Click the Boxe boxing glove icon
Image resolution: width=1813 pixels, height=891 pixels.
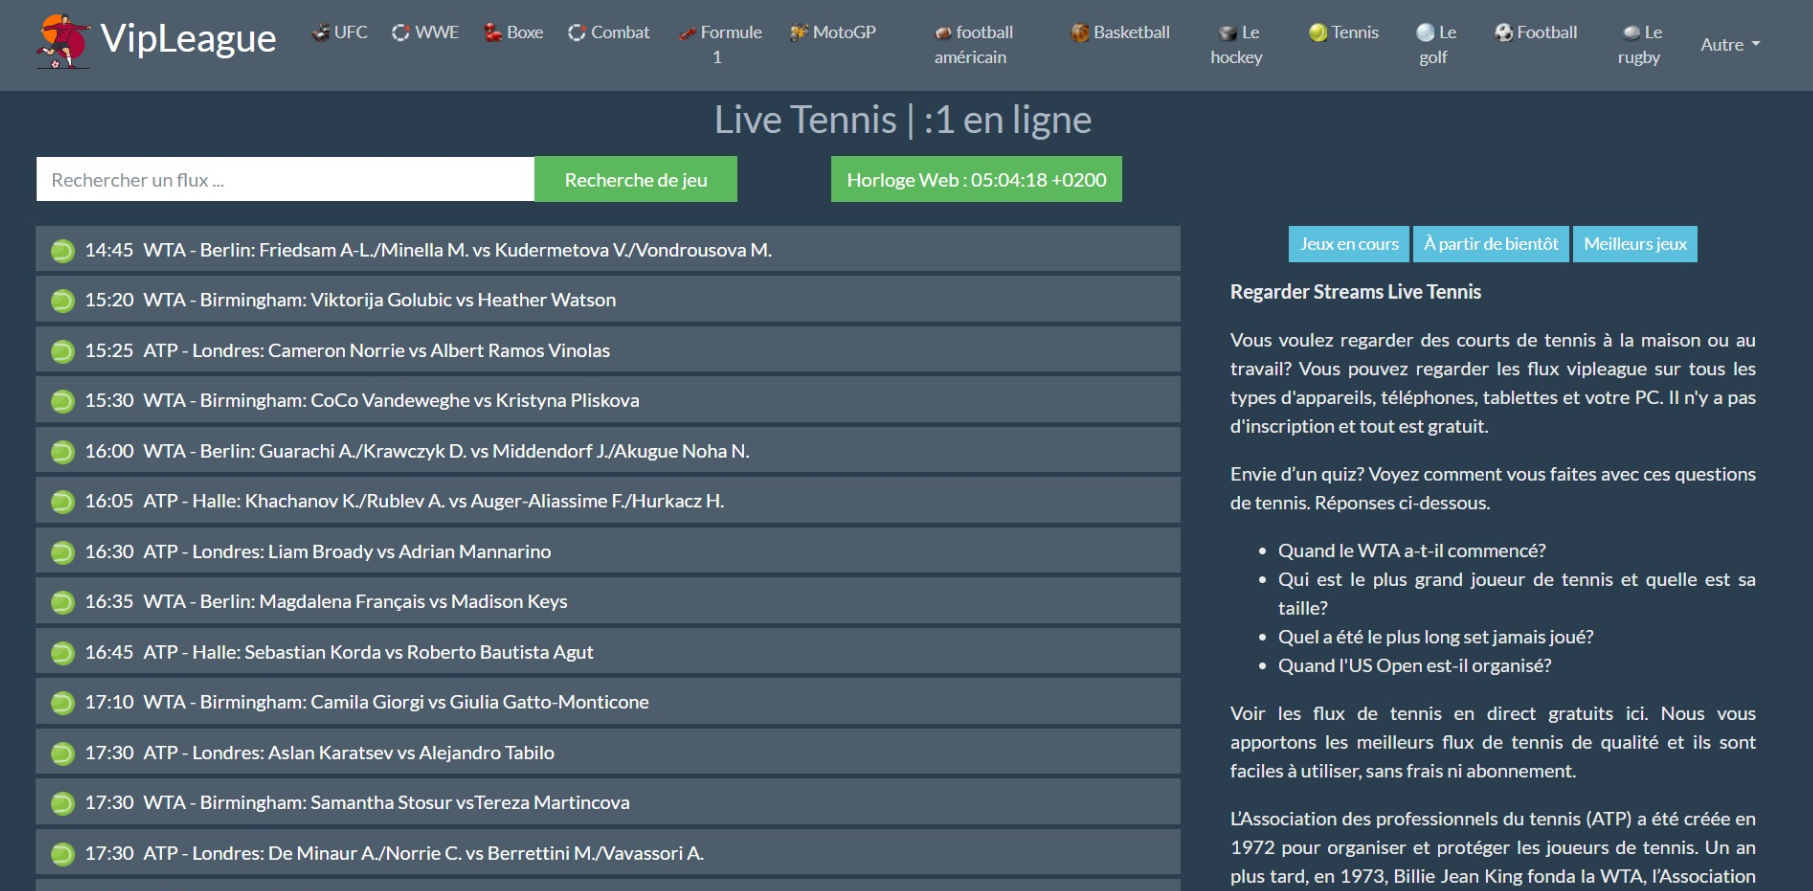pos(492,32)
